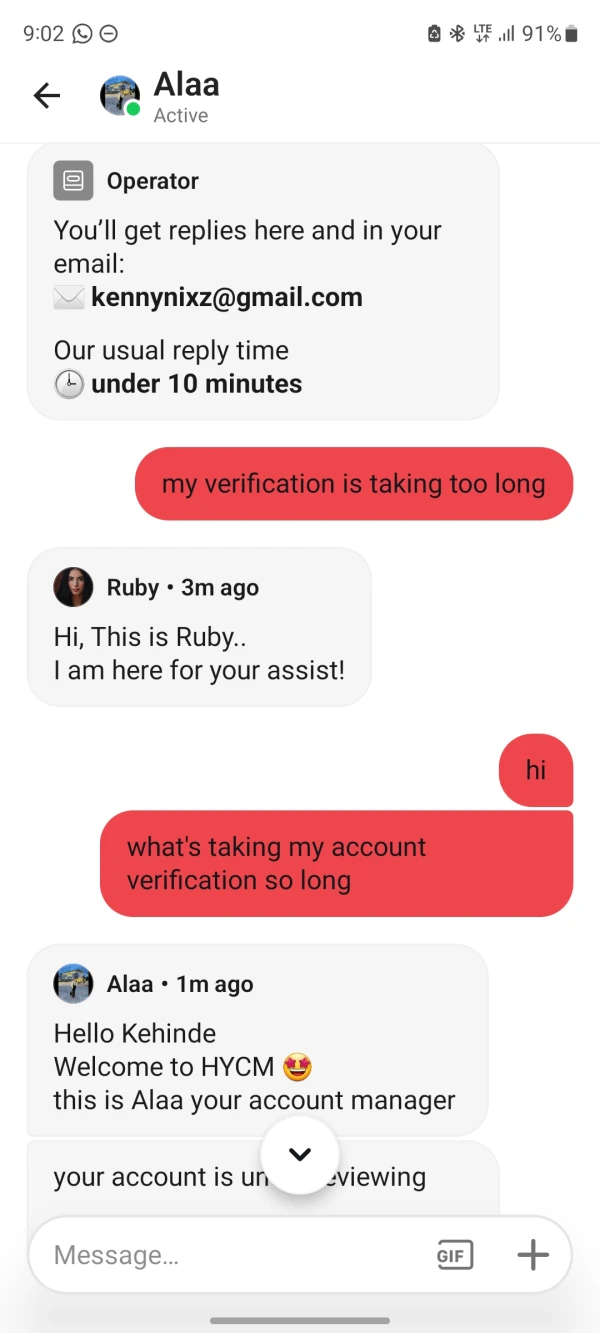The width and height of the screenshot is (600, 1333).
Task: Tap the envelope icon beside email
Action: pyautogui.click(x=69, y=298)
